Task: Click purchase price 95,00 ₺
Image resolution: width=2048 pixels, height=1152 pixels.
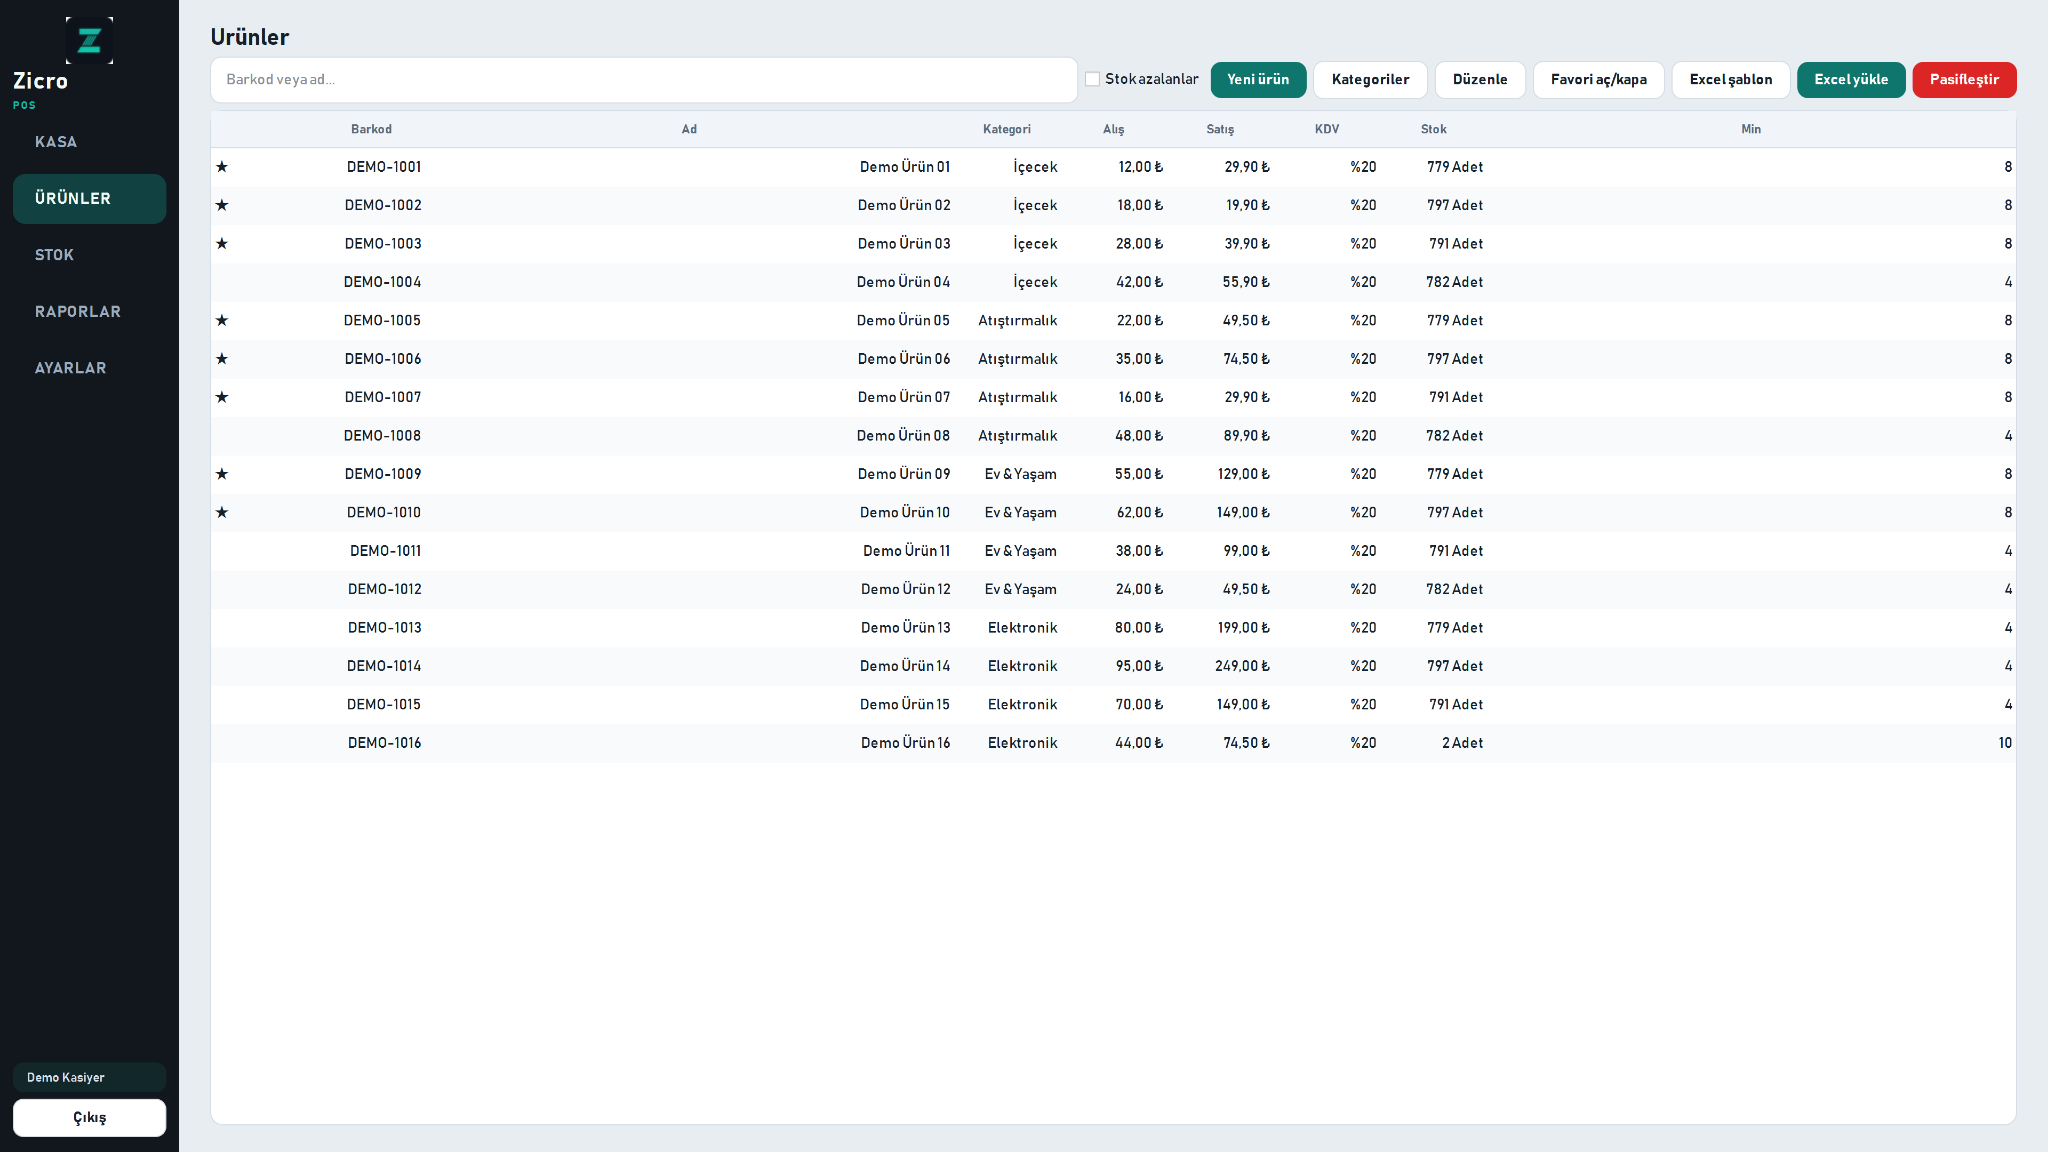Action: coord(1140,666)
